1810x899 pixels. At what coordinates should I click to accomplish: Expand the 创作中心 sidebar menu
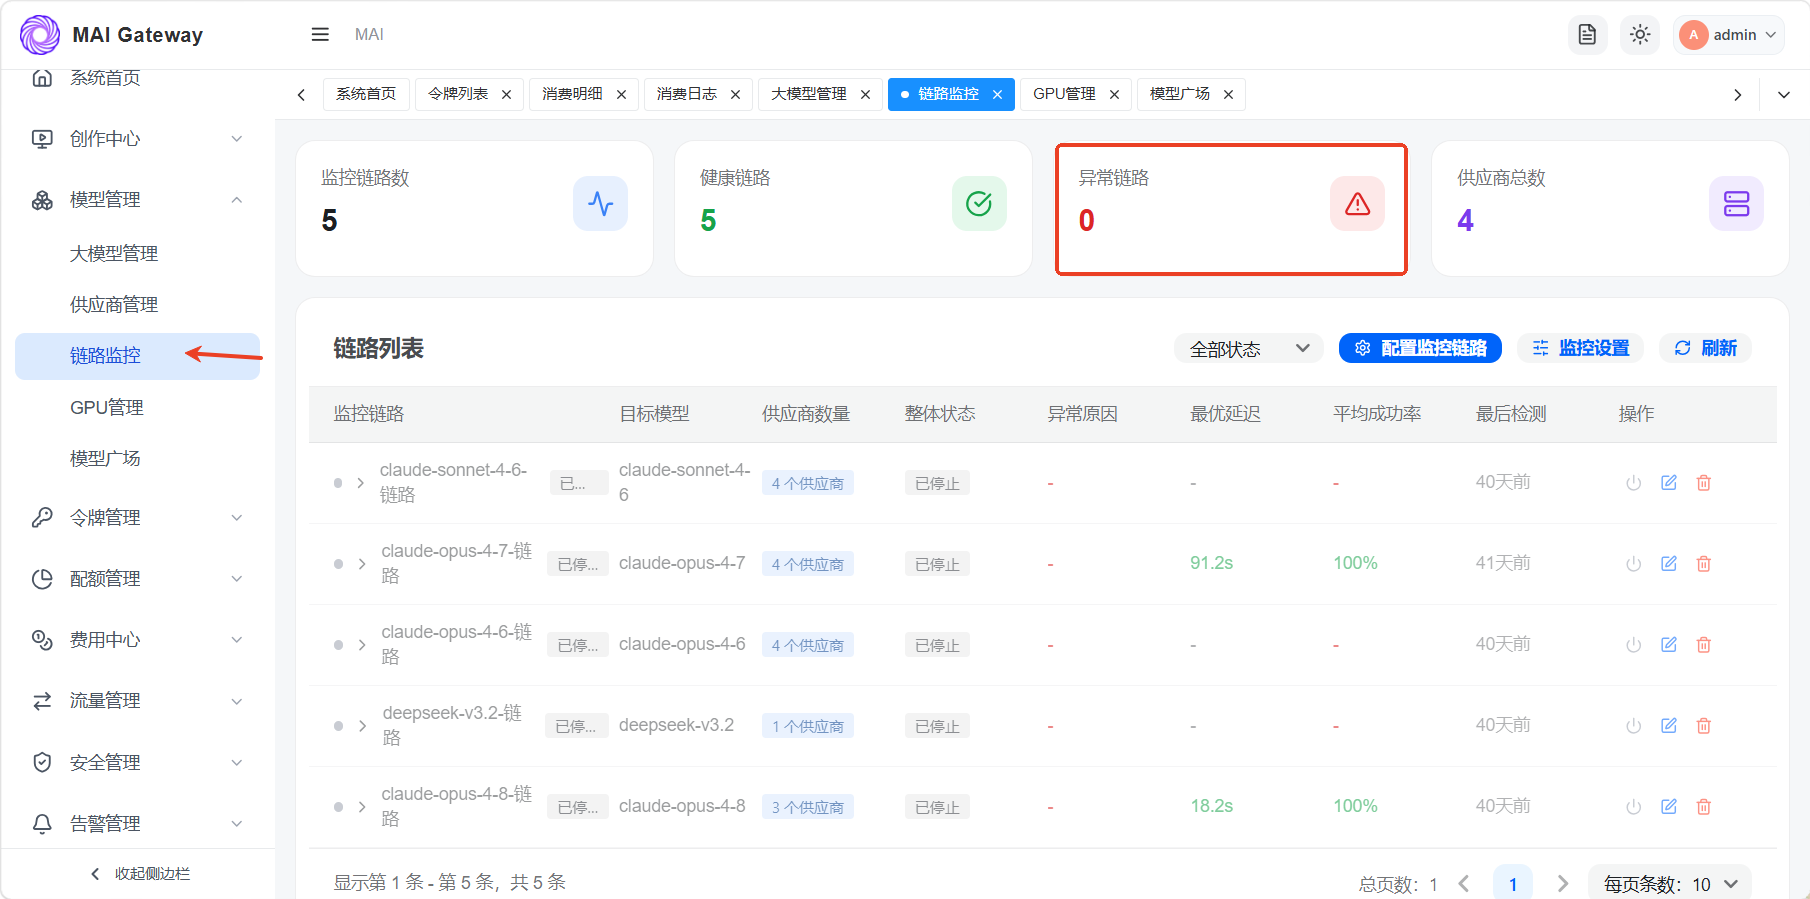pyautogui.click(x=138, y=139)
